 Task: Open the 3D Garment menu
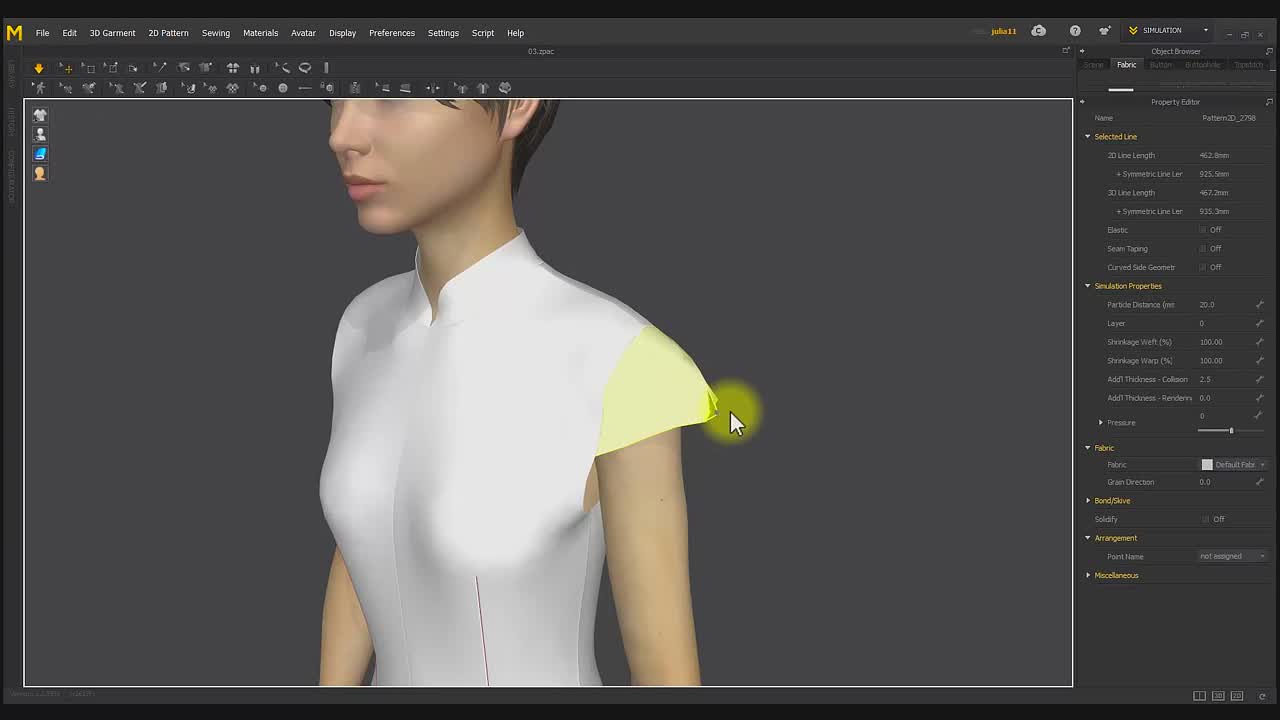point(112,33)
